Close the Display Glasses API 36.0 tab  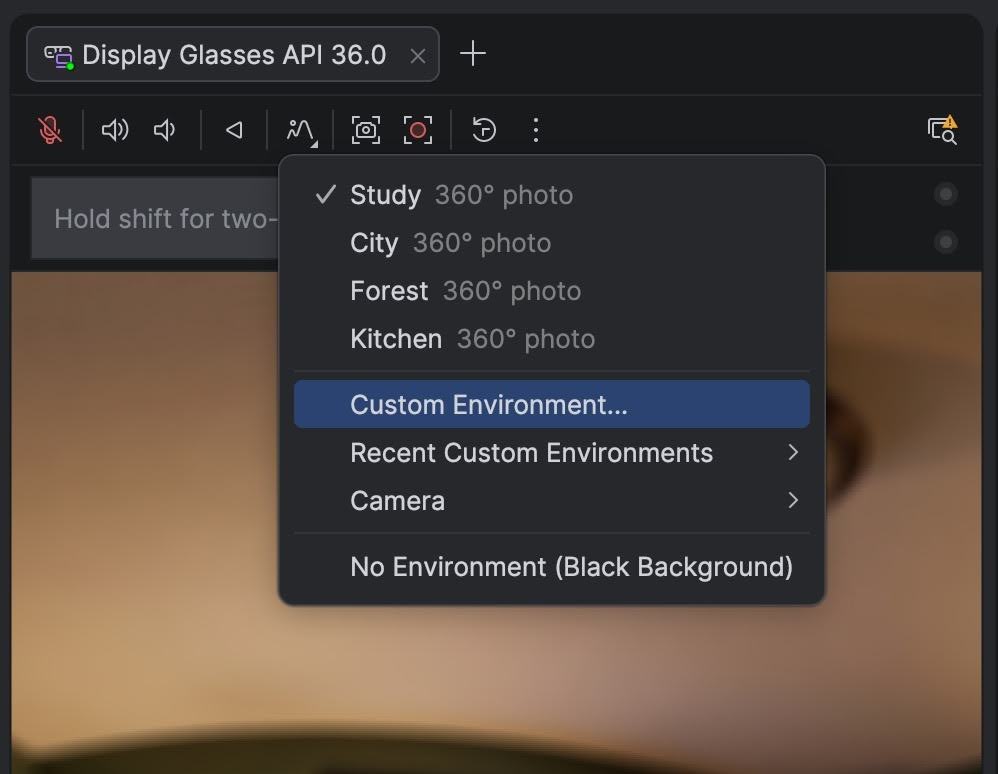point(418,56)
